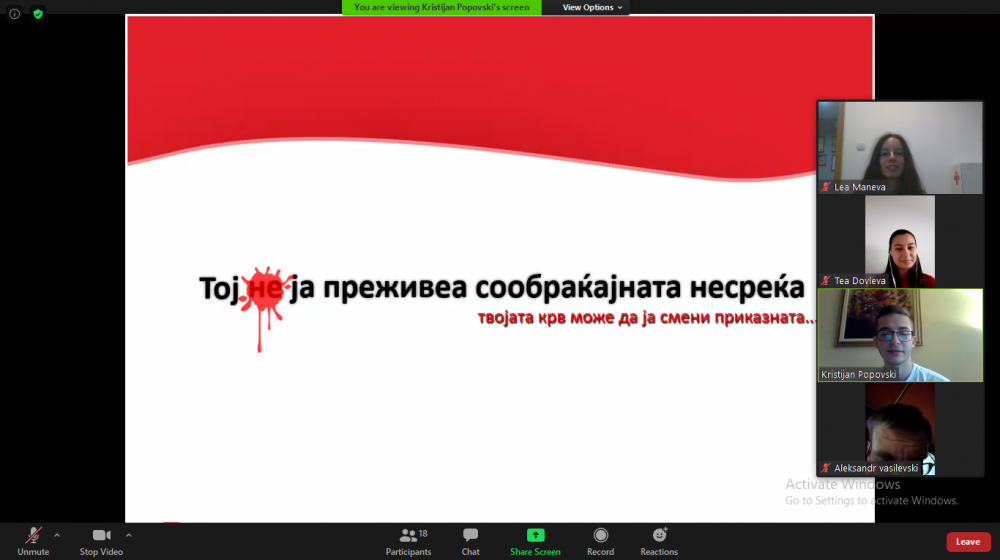
Task: Click the red blood splatter on slide
Action: (264, 300)
